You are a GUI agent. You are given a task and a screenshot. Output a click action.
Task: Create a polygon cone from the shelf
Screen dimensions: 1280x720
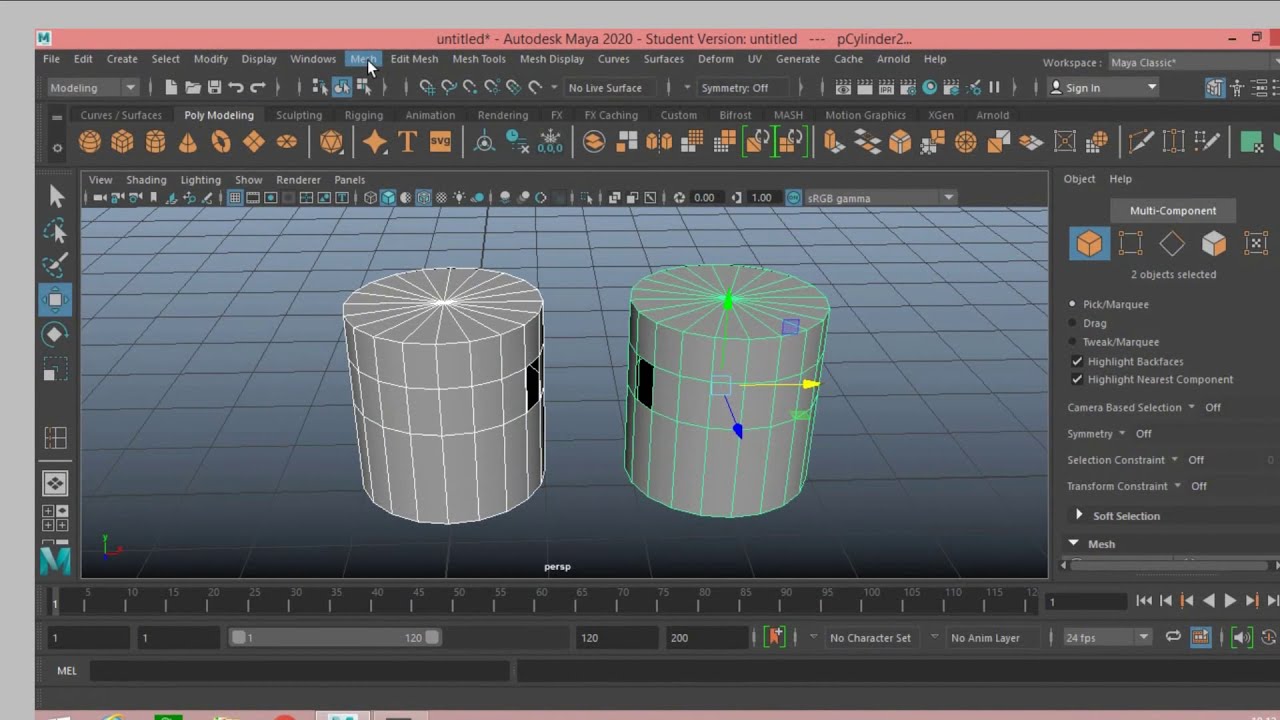click(188, 142)
